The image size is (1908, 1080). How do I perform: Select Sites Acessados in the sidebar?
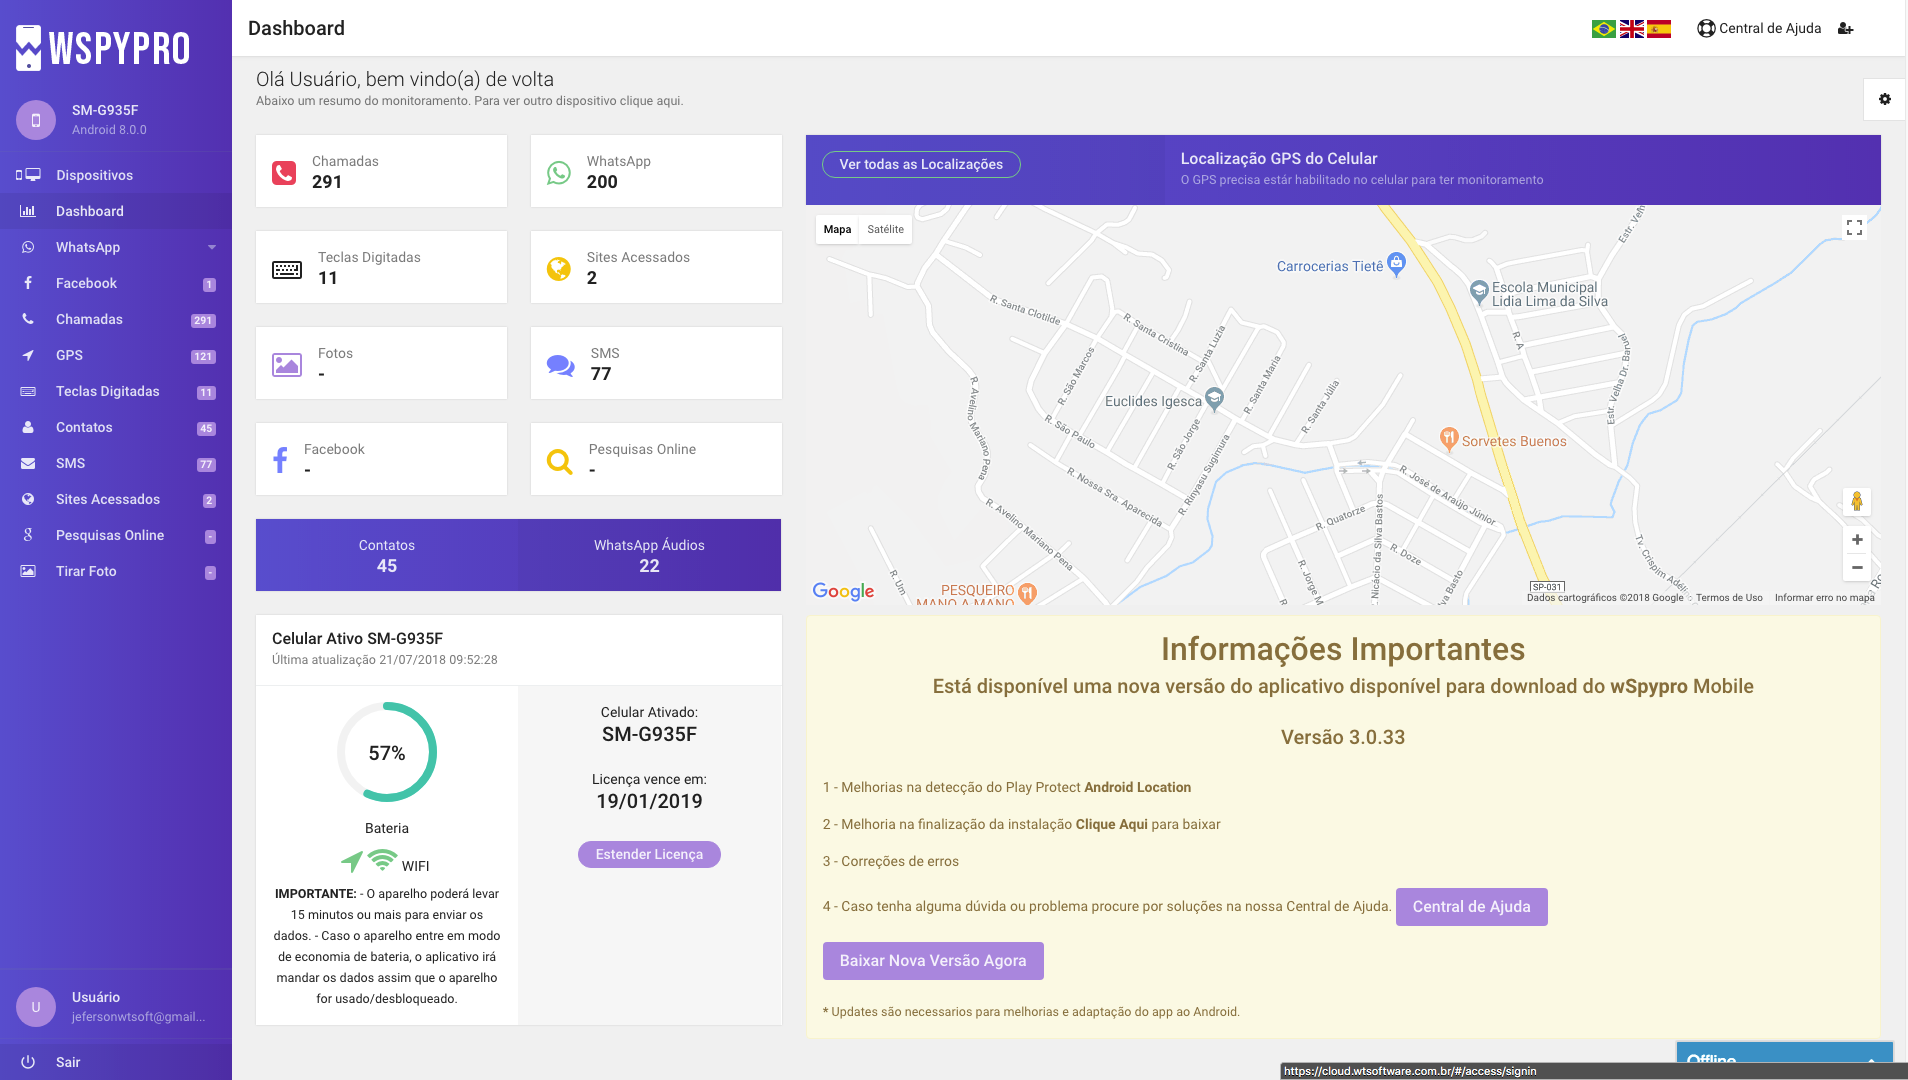(x=108, y=499)
